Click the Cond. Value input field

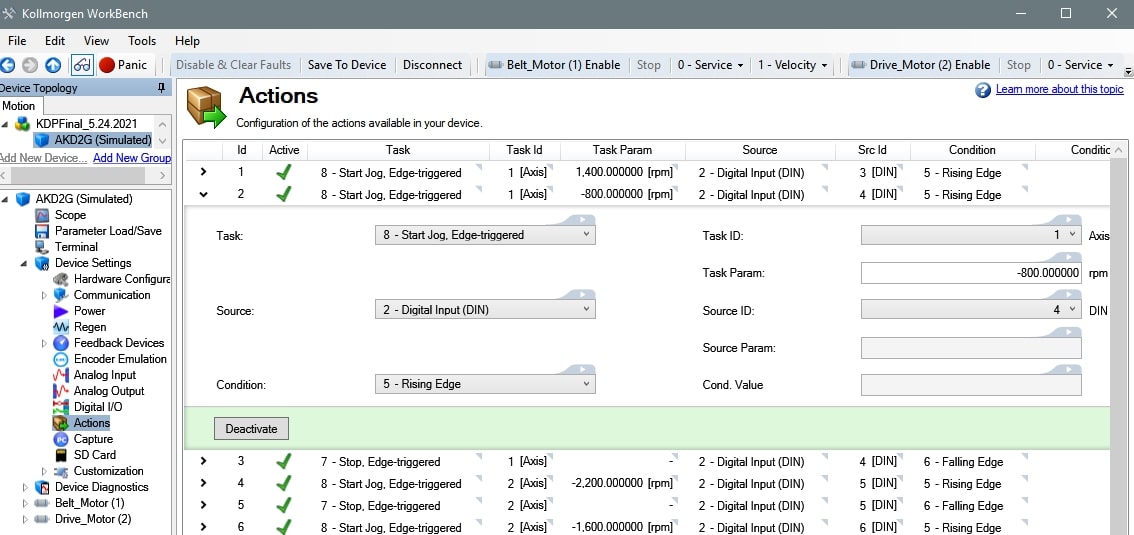coord(971,385)
